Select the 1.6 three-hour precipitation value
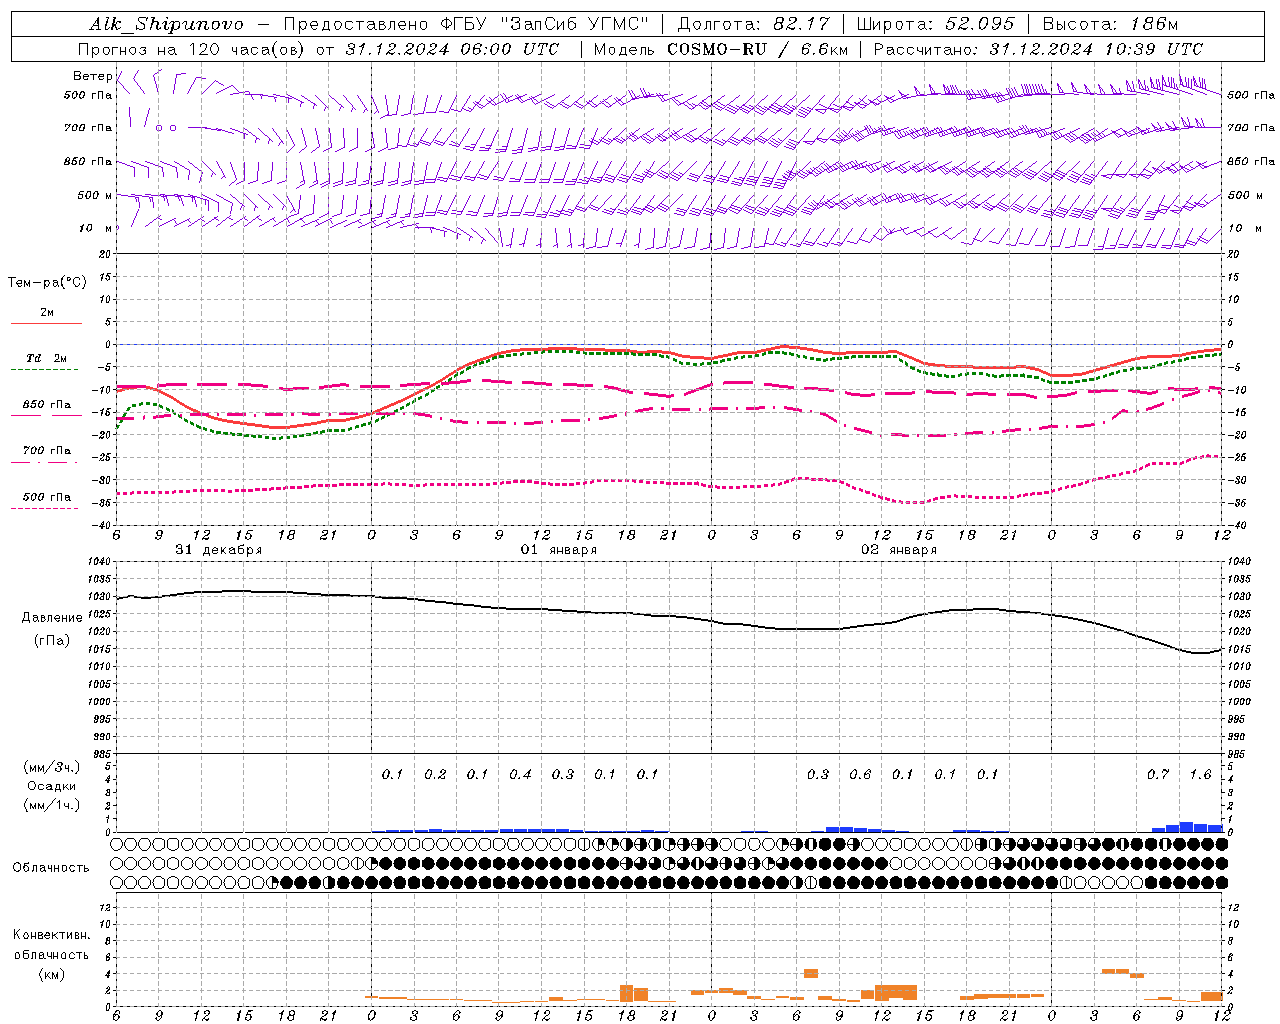Viewport: 1280px width, 1024px height. point(1200,775)
